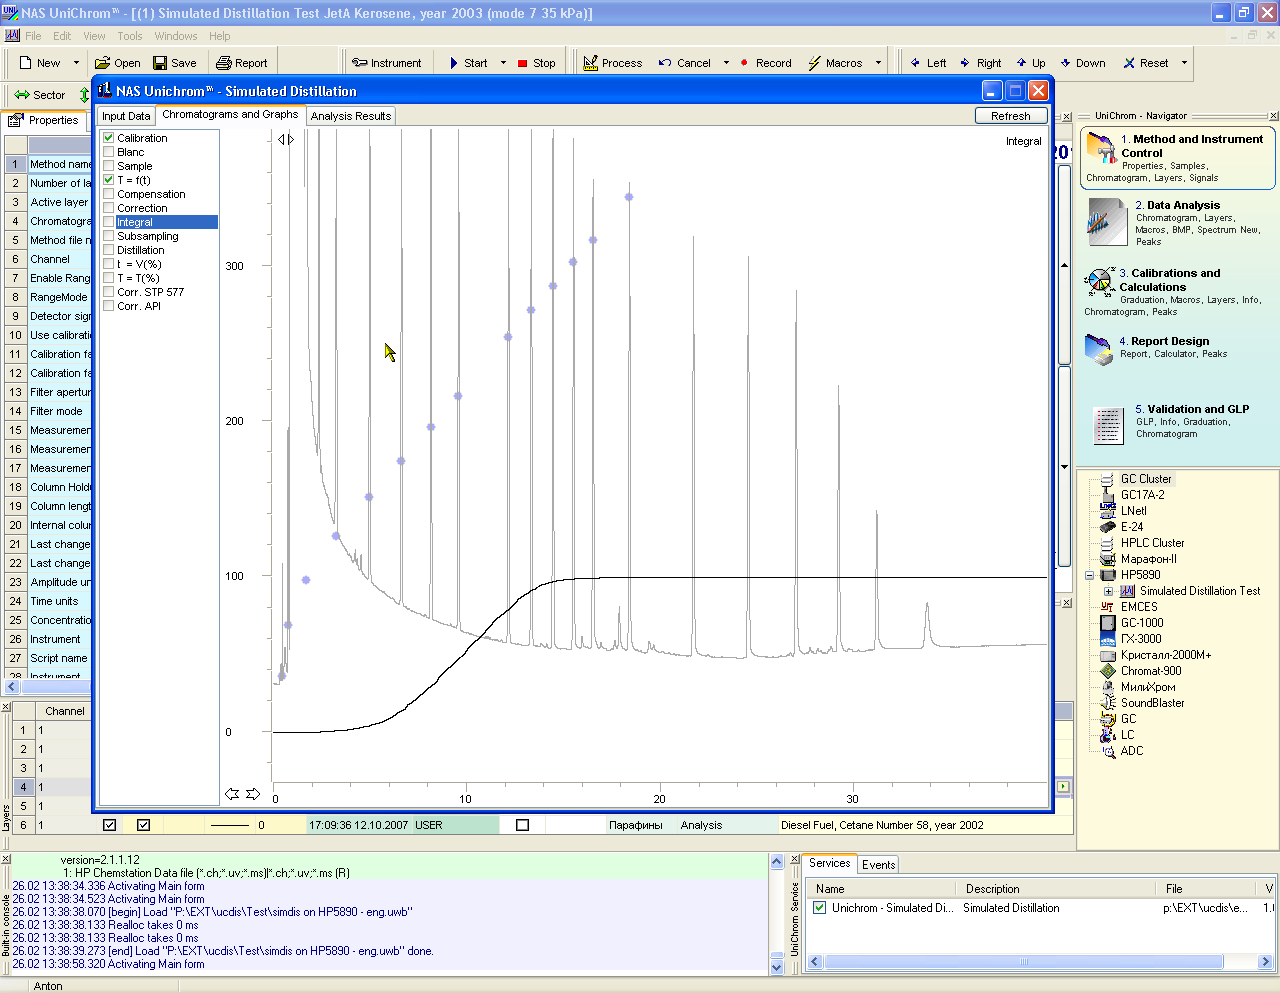Move the view with the Up arrow
1280x993 pixels.
[x=1021, y=63]
